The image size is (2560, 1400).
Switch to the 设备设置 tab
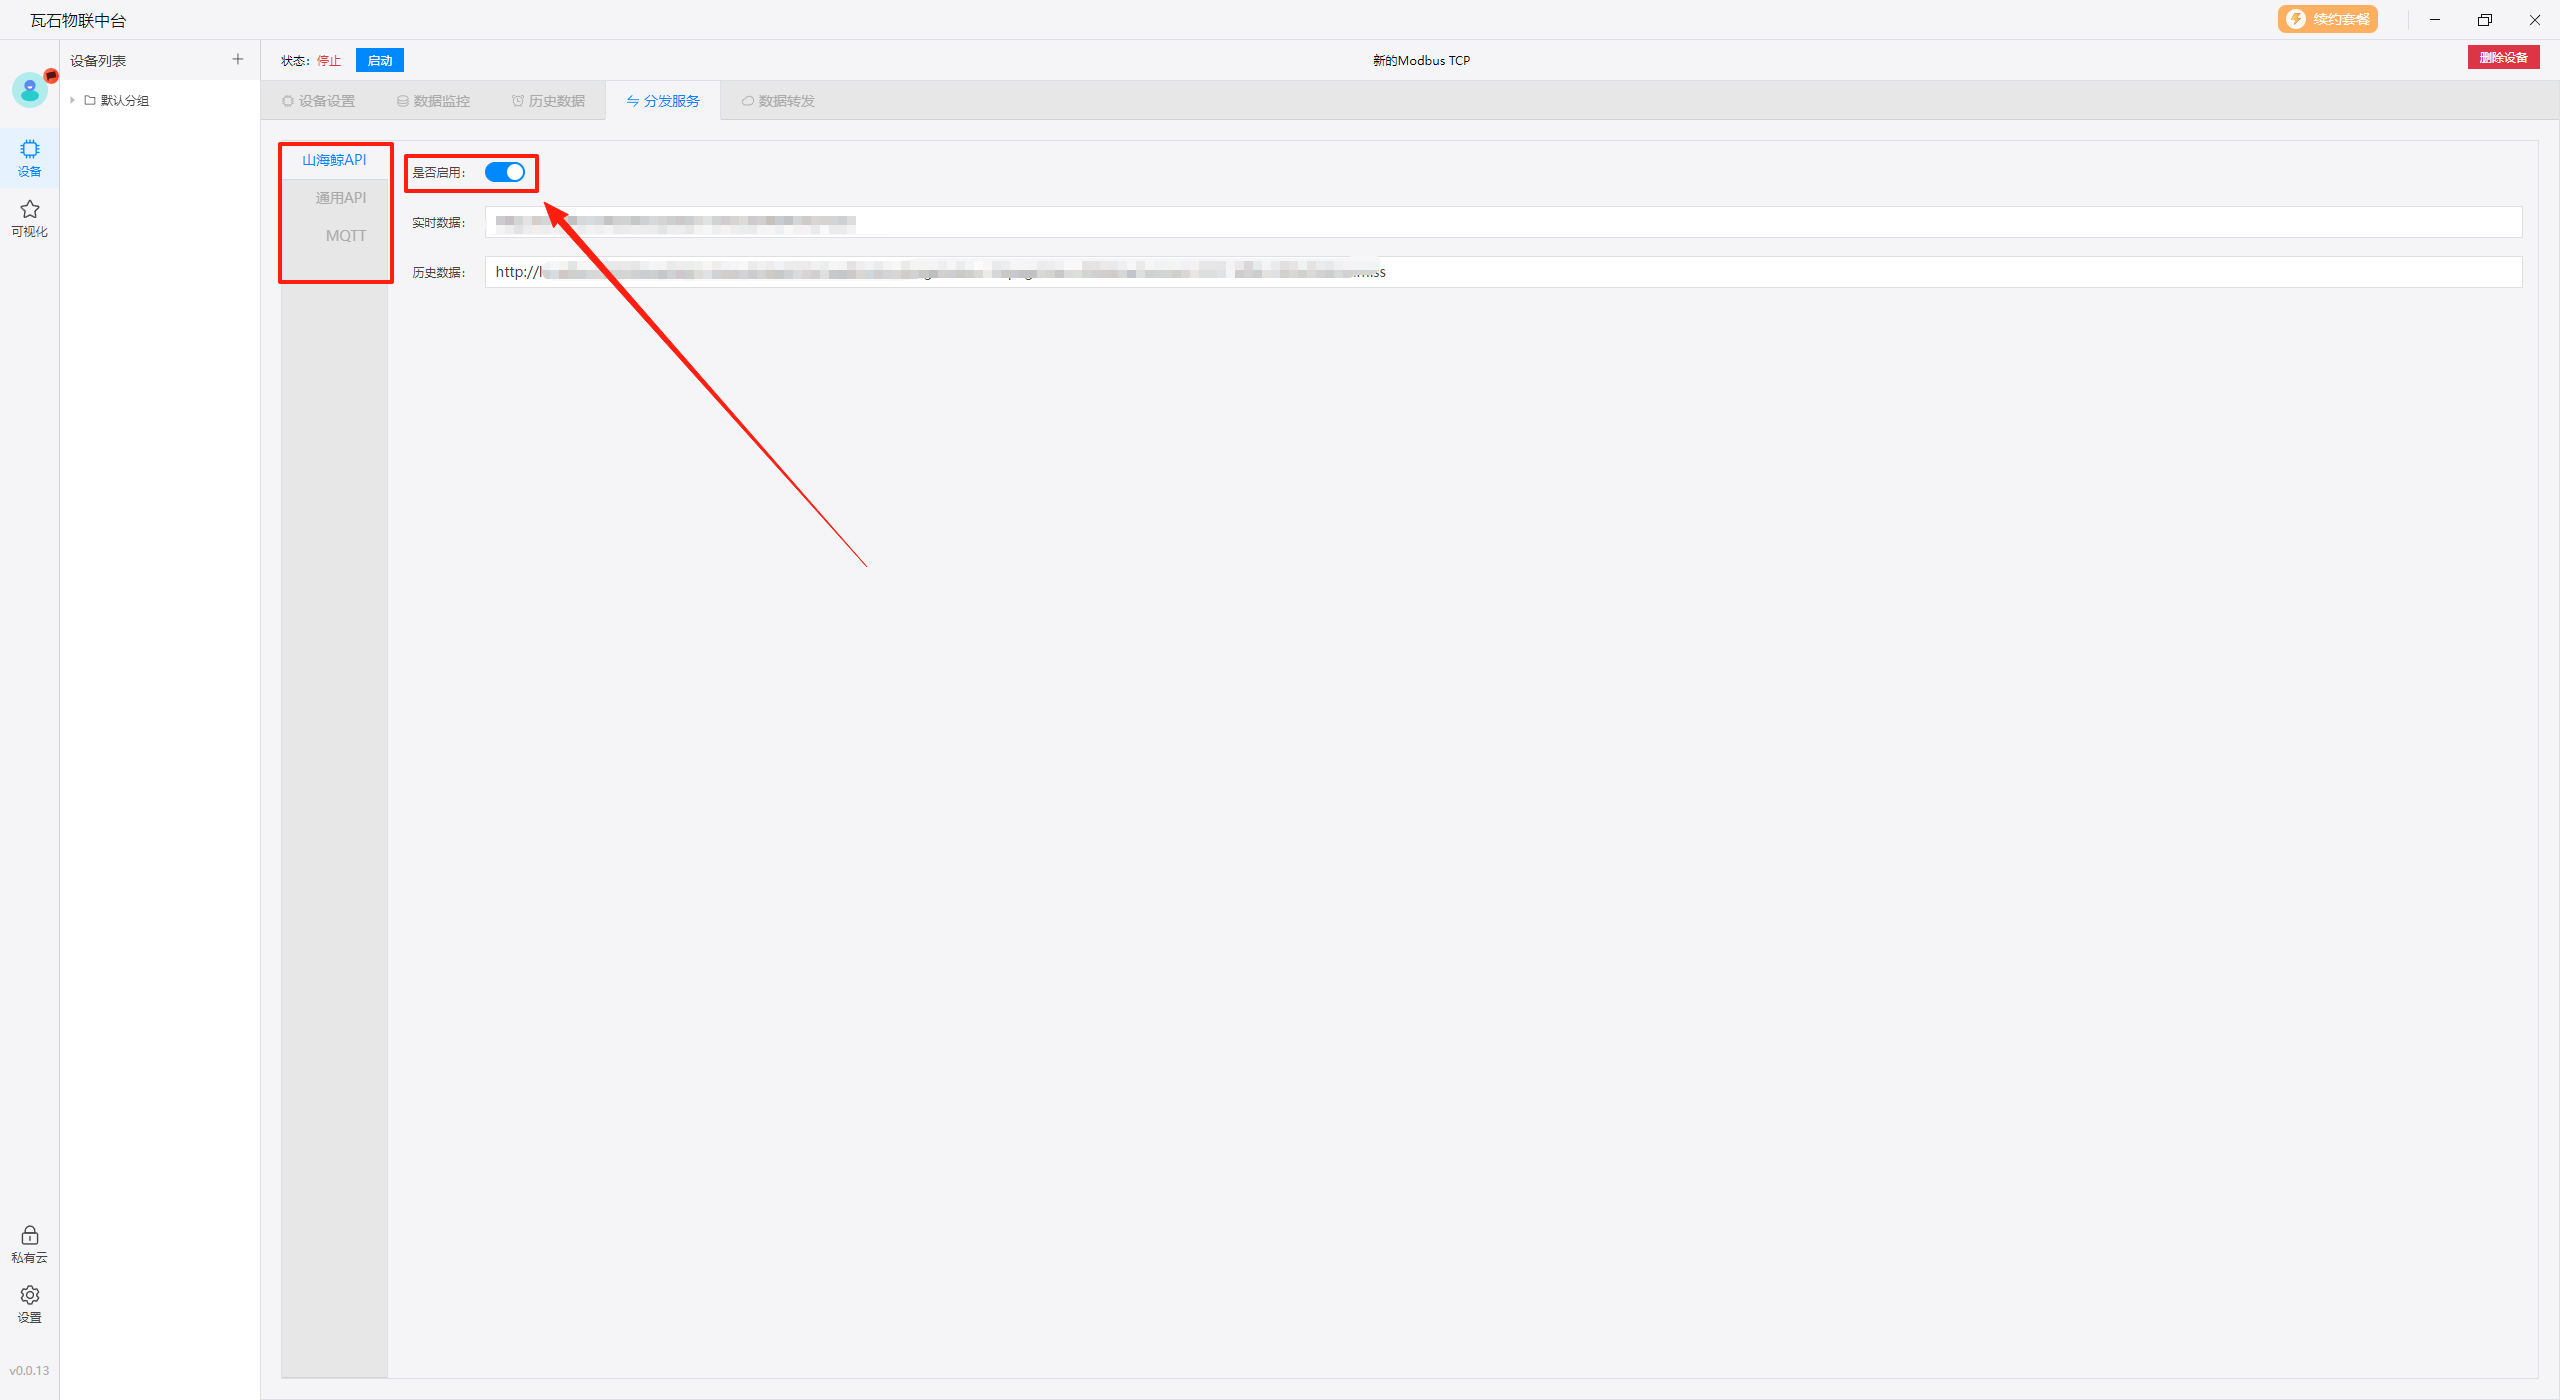pos(318,101)
